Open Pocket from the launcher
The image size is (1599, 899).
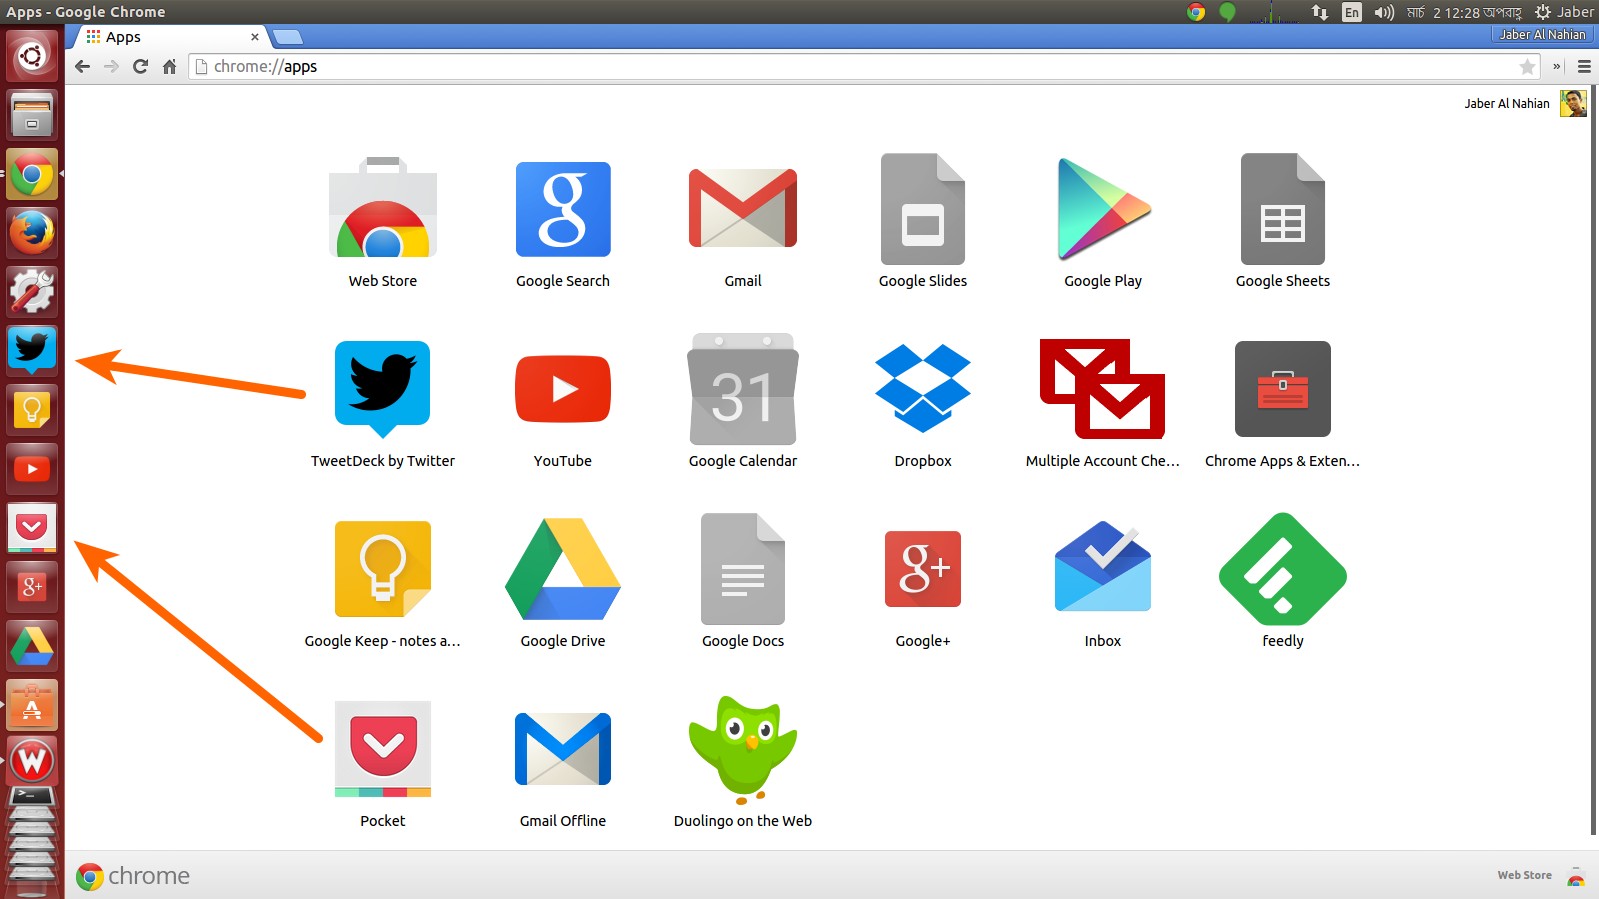click(x=32, y=527)
